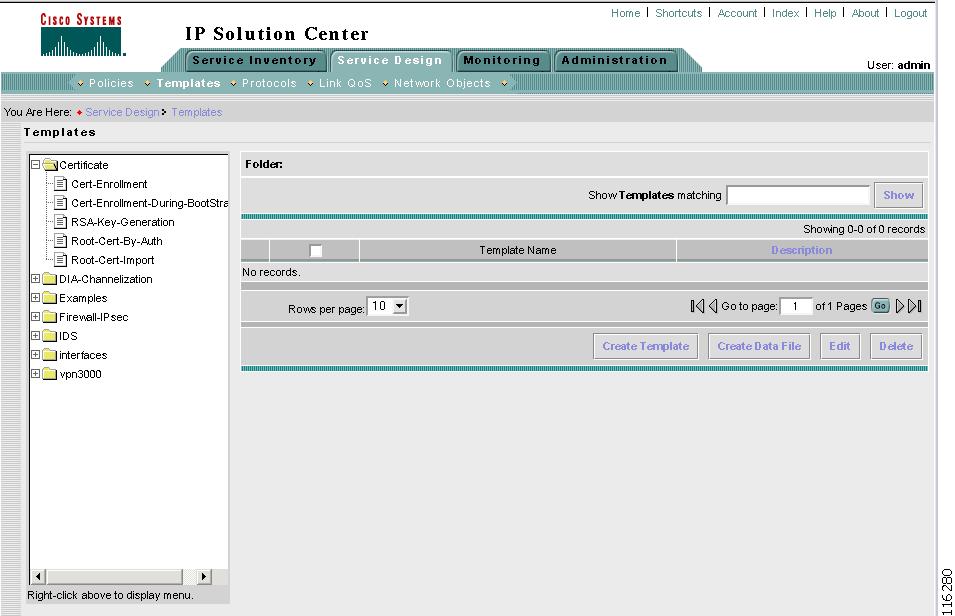Click the Certificate folder icon
The width and height of the screenshot is (955, 616).
pos(50,165)
